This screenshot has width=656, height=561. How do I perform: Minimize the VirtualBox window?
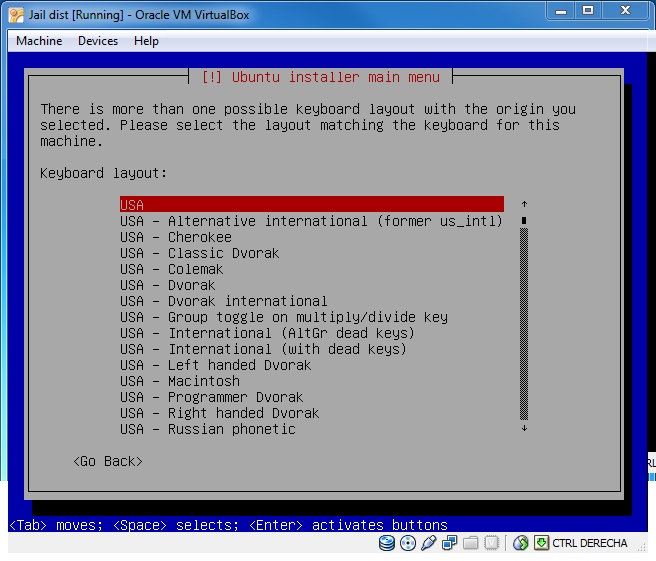click(561, 11)
